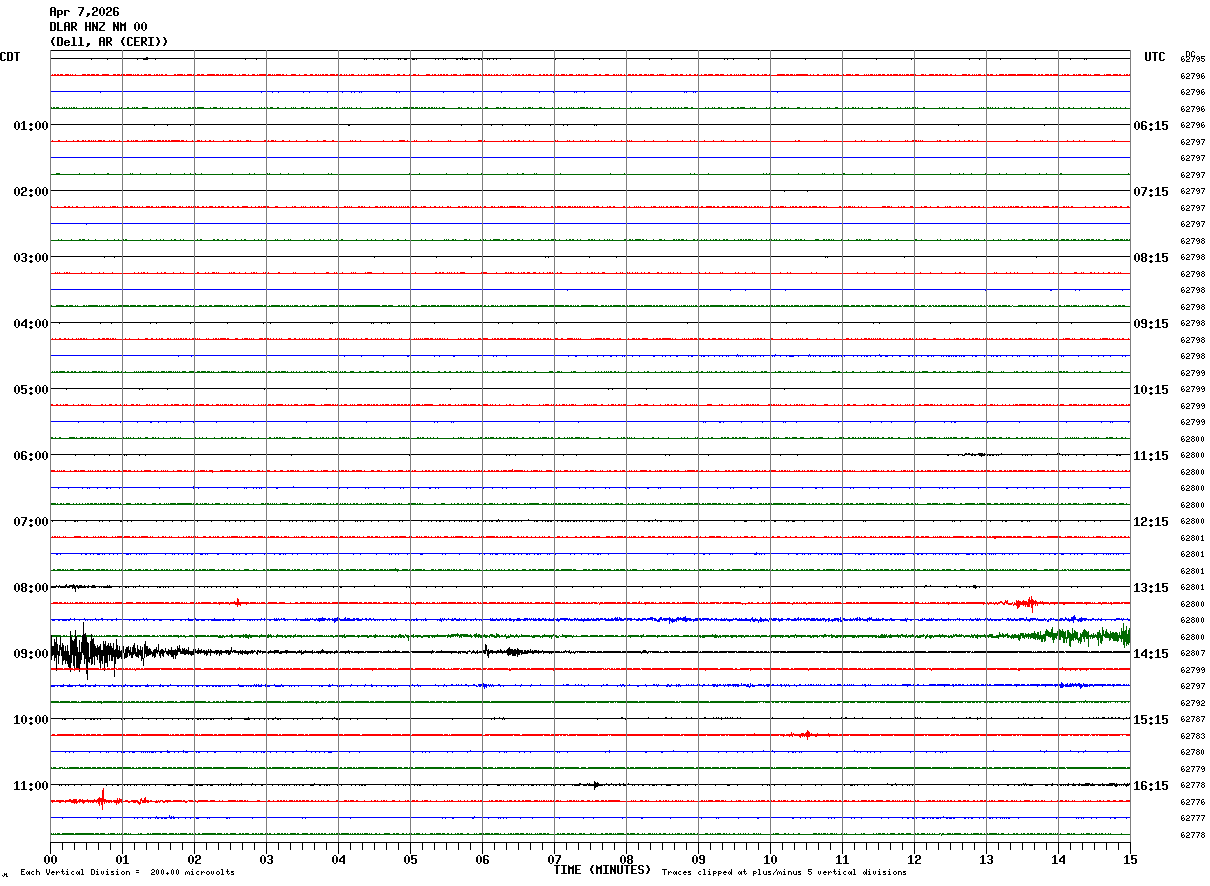The image size is (1210, 886).
Task: Click the Each Vertical Division microvolts note
Action: click(127, 873)
